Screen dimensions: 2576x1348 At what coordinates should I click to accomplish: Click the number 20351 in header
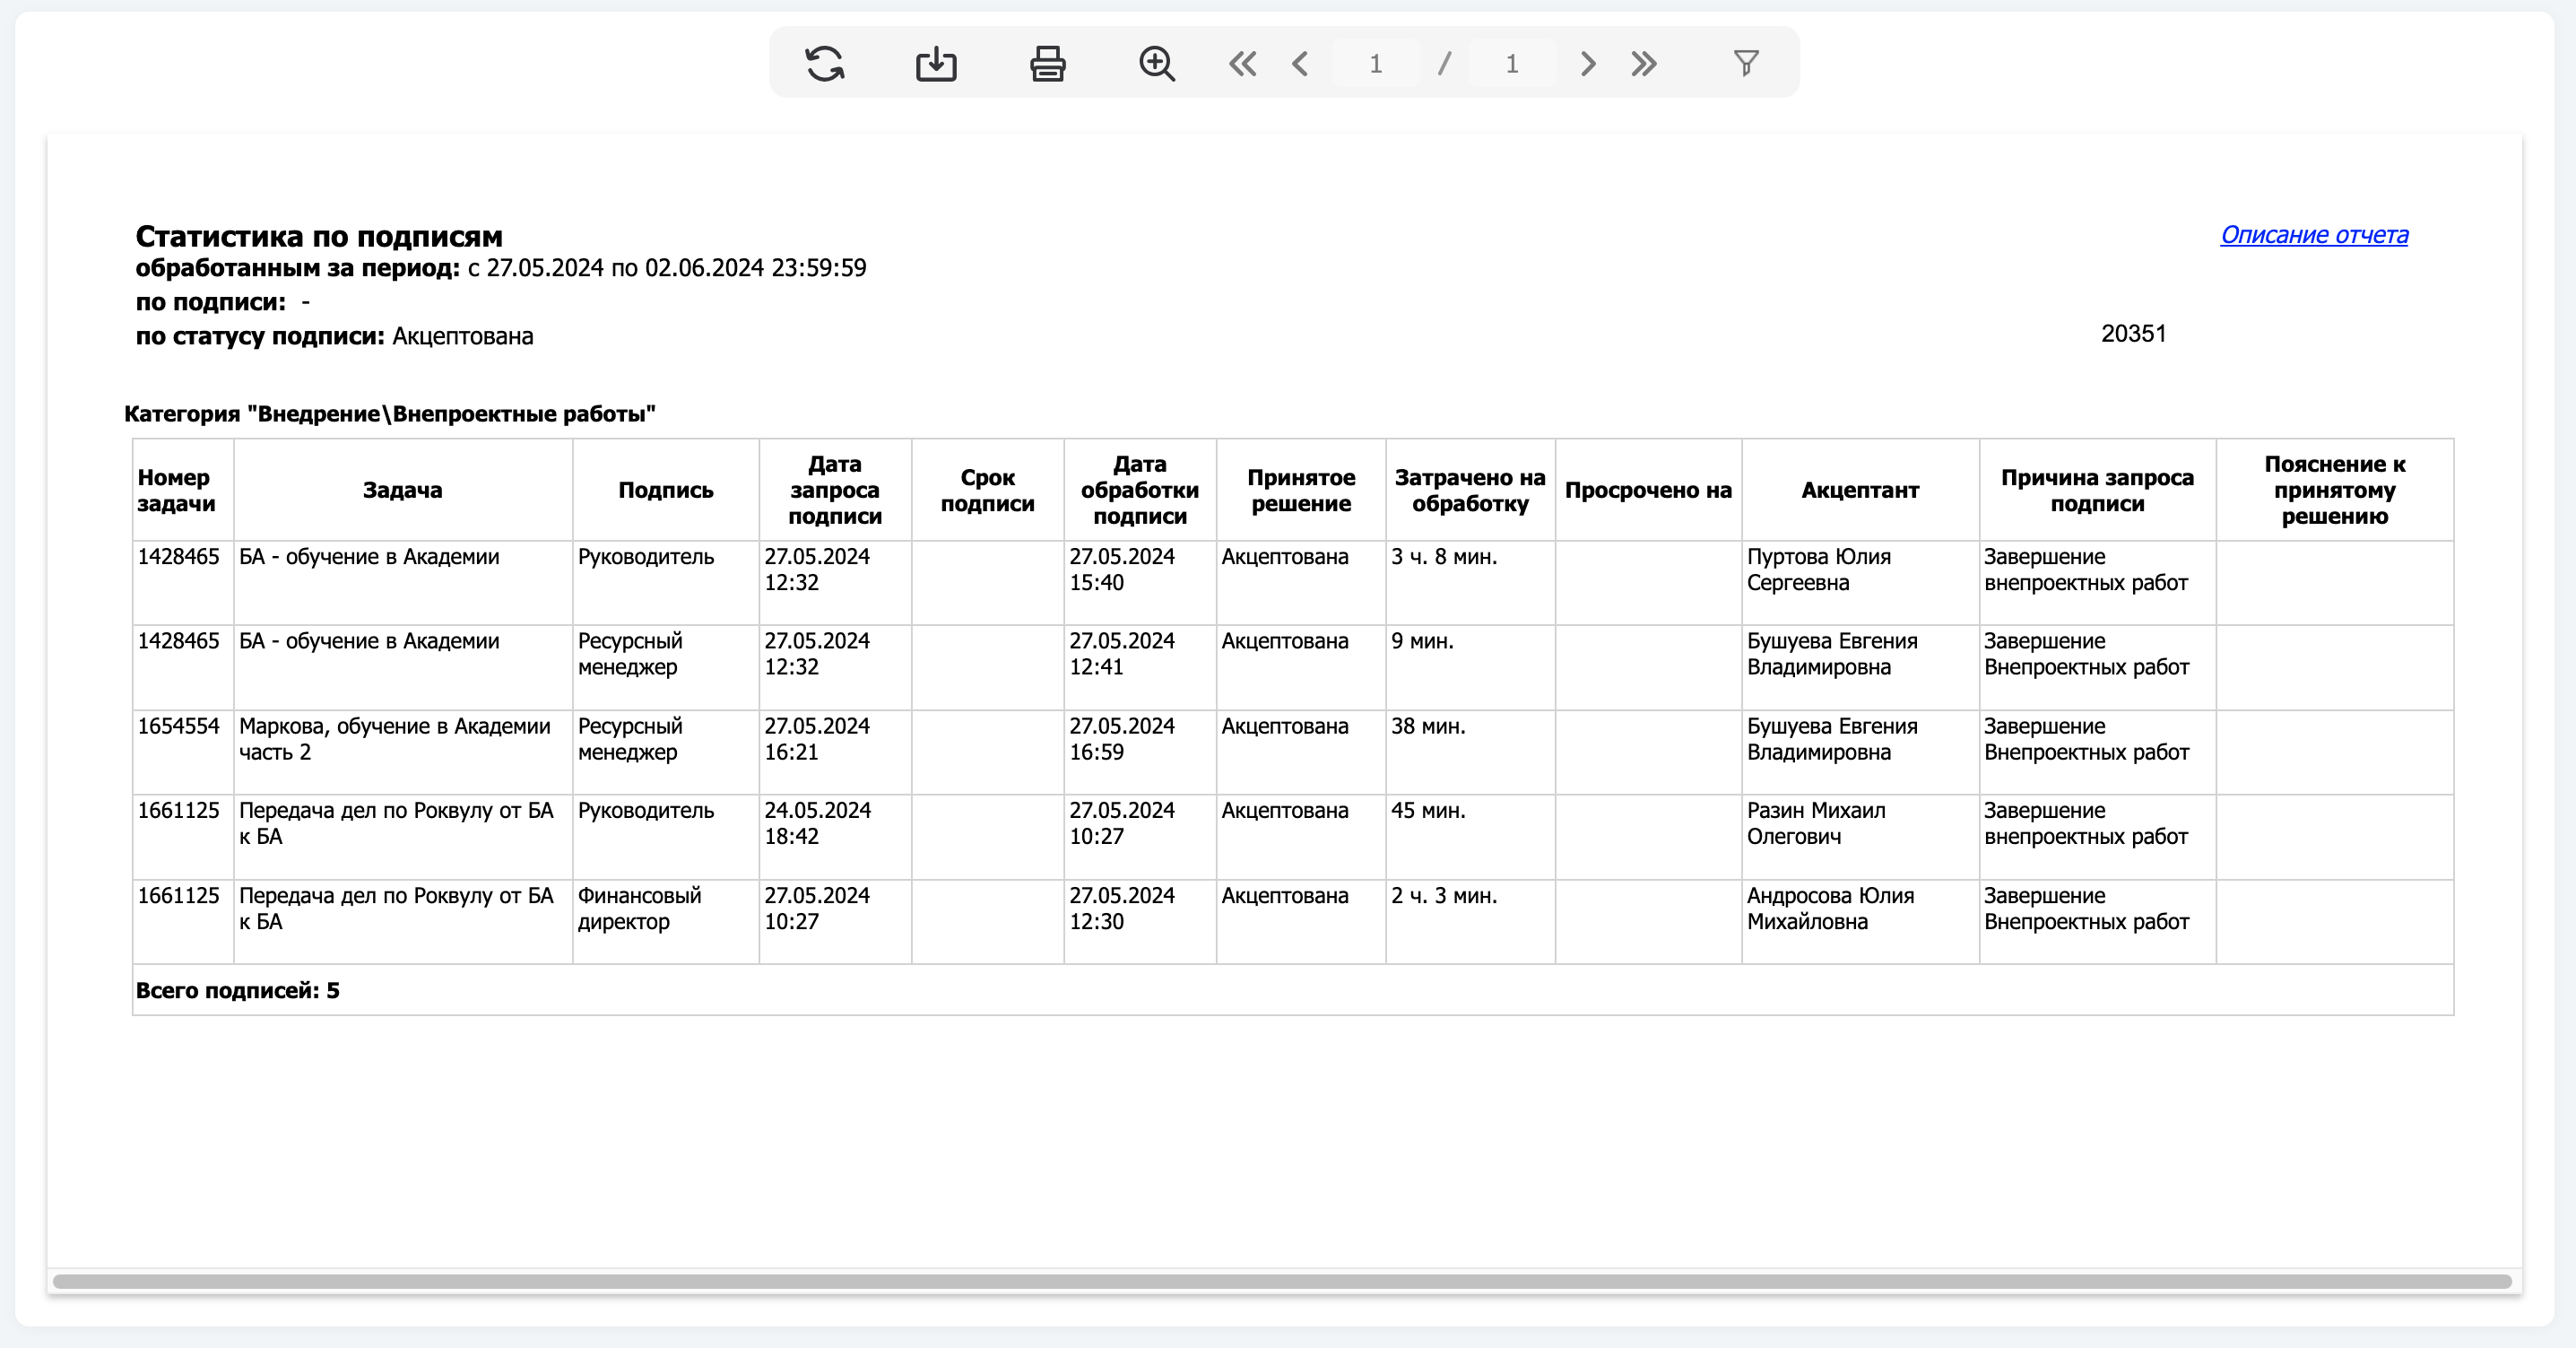[2133, 334]
